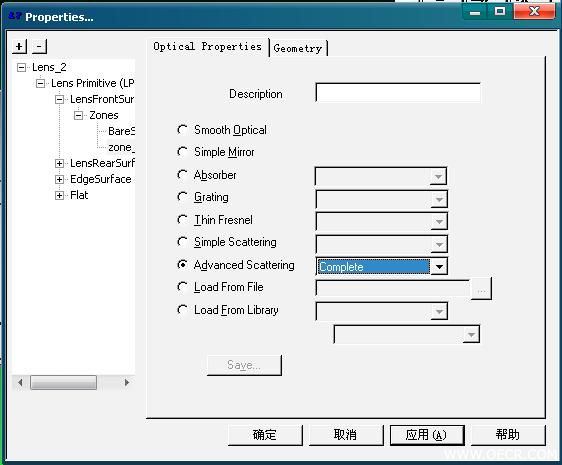
Task: Open the Advanced Scattering Complete dropdown
Action: (x=439, y=266)
